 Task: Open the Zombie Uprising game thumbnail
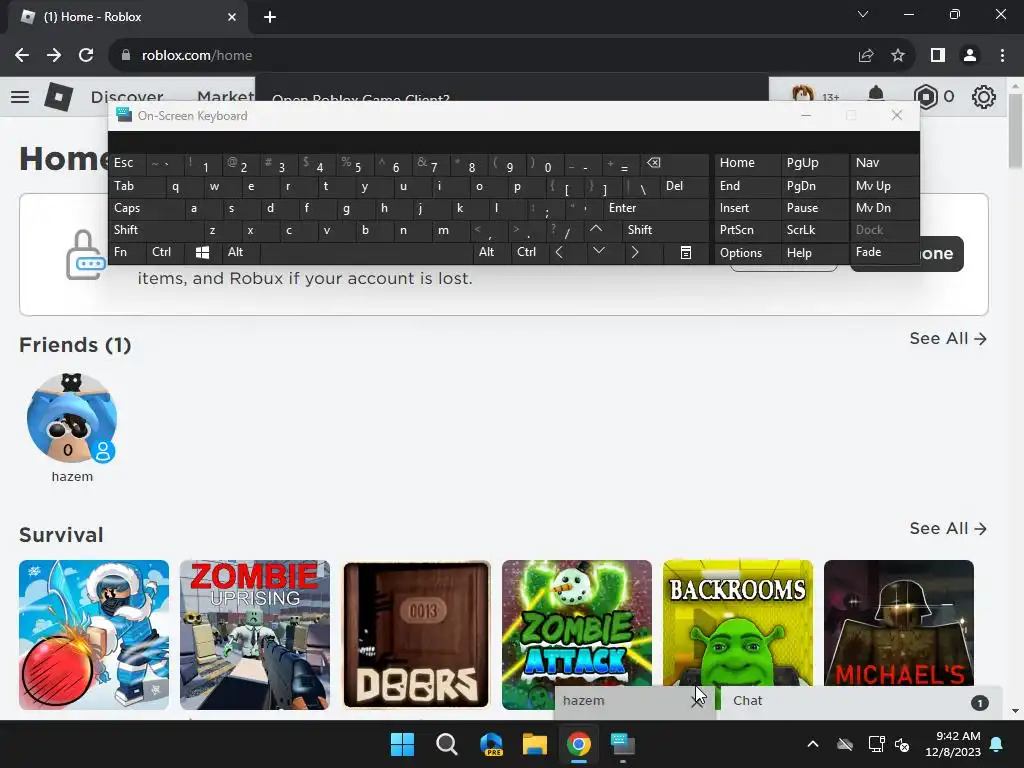(255, 635)
